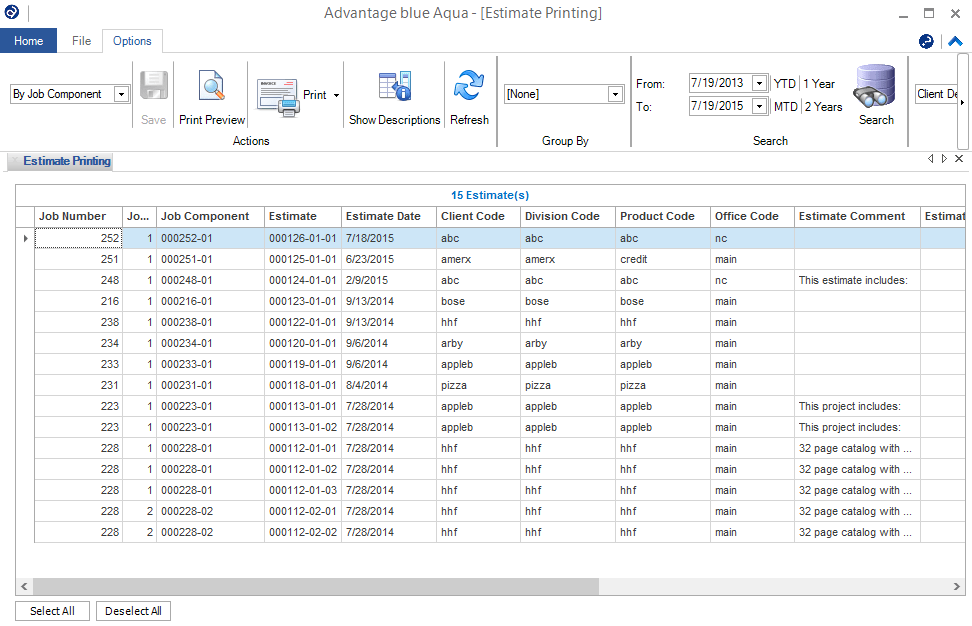Click the YTD date range button

[x=784, y=84]
